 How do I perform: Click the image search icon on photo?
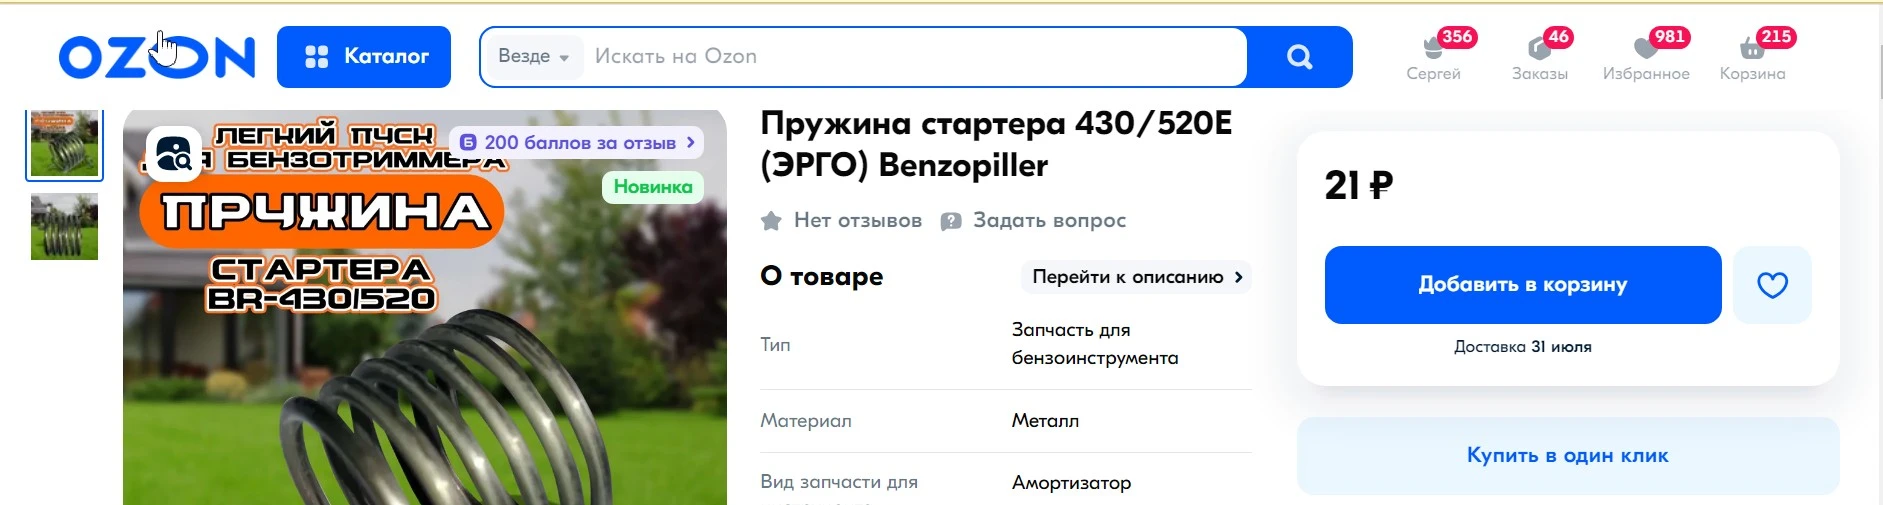[x=173, y=154]
